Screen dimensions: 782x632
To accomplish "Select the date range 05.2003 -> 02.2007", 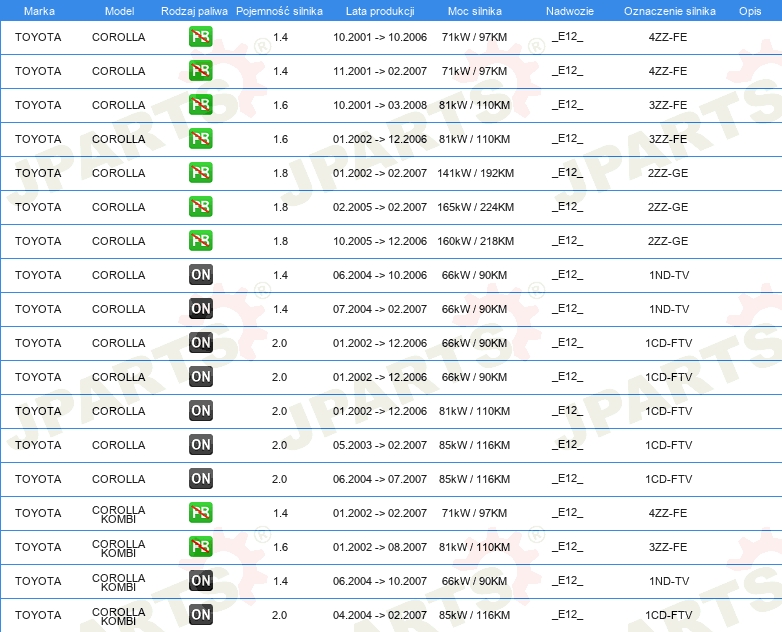I will pyautogui.click(x=380, y=445).
